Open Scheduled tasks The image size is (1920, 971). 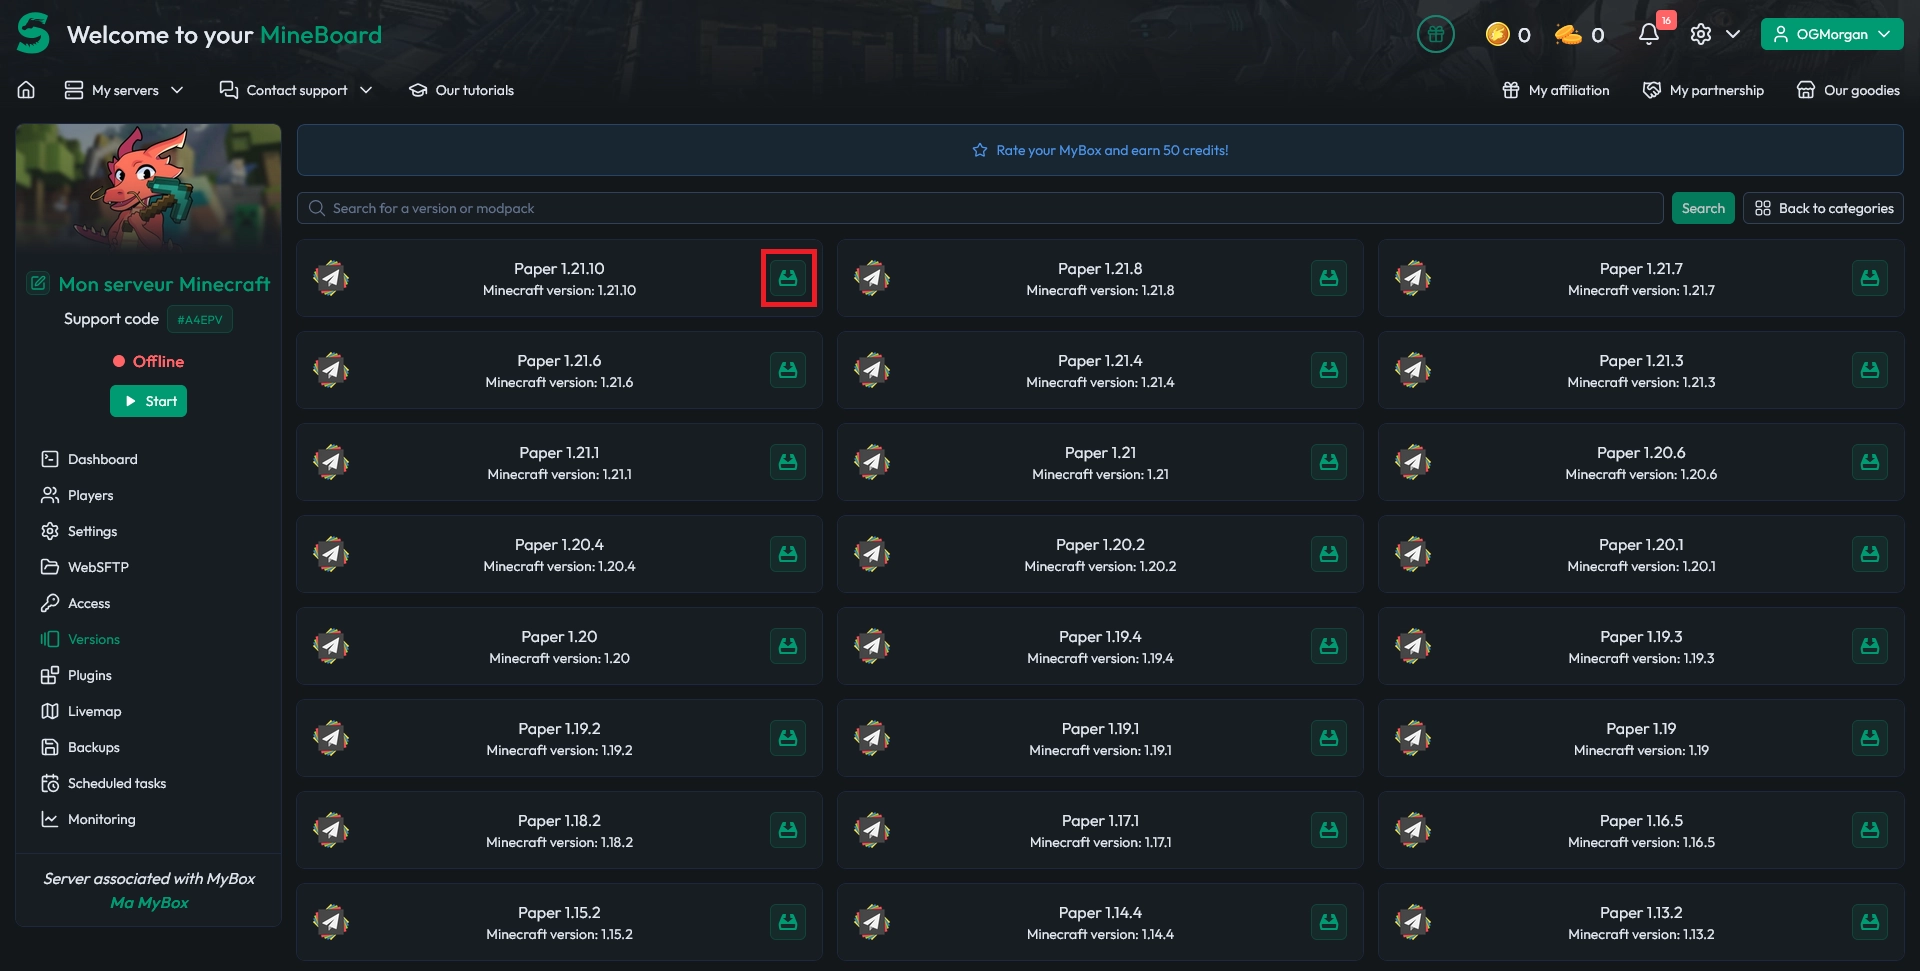tap(116, 783)
